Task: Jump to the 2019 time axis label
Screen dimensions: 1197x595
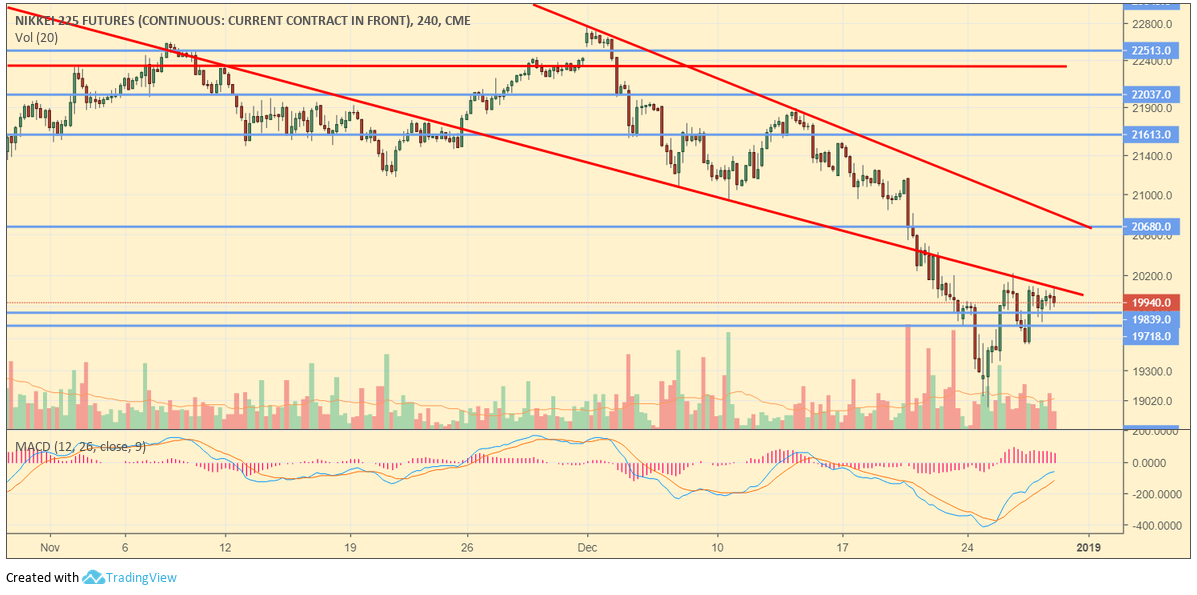Action: tap(1089, 548)
